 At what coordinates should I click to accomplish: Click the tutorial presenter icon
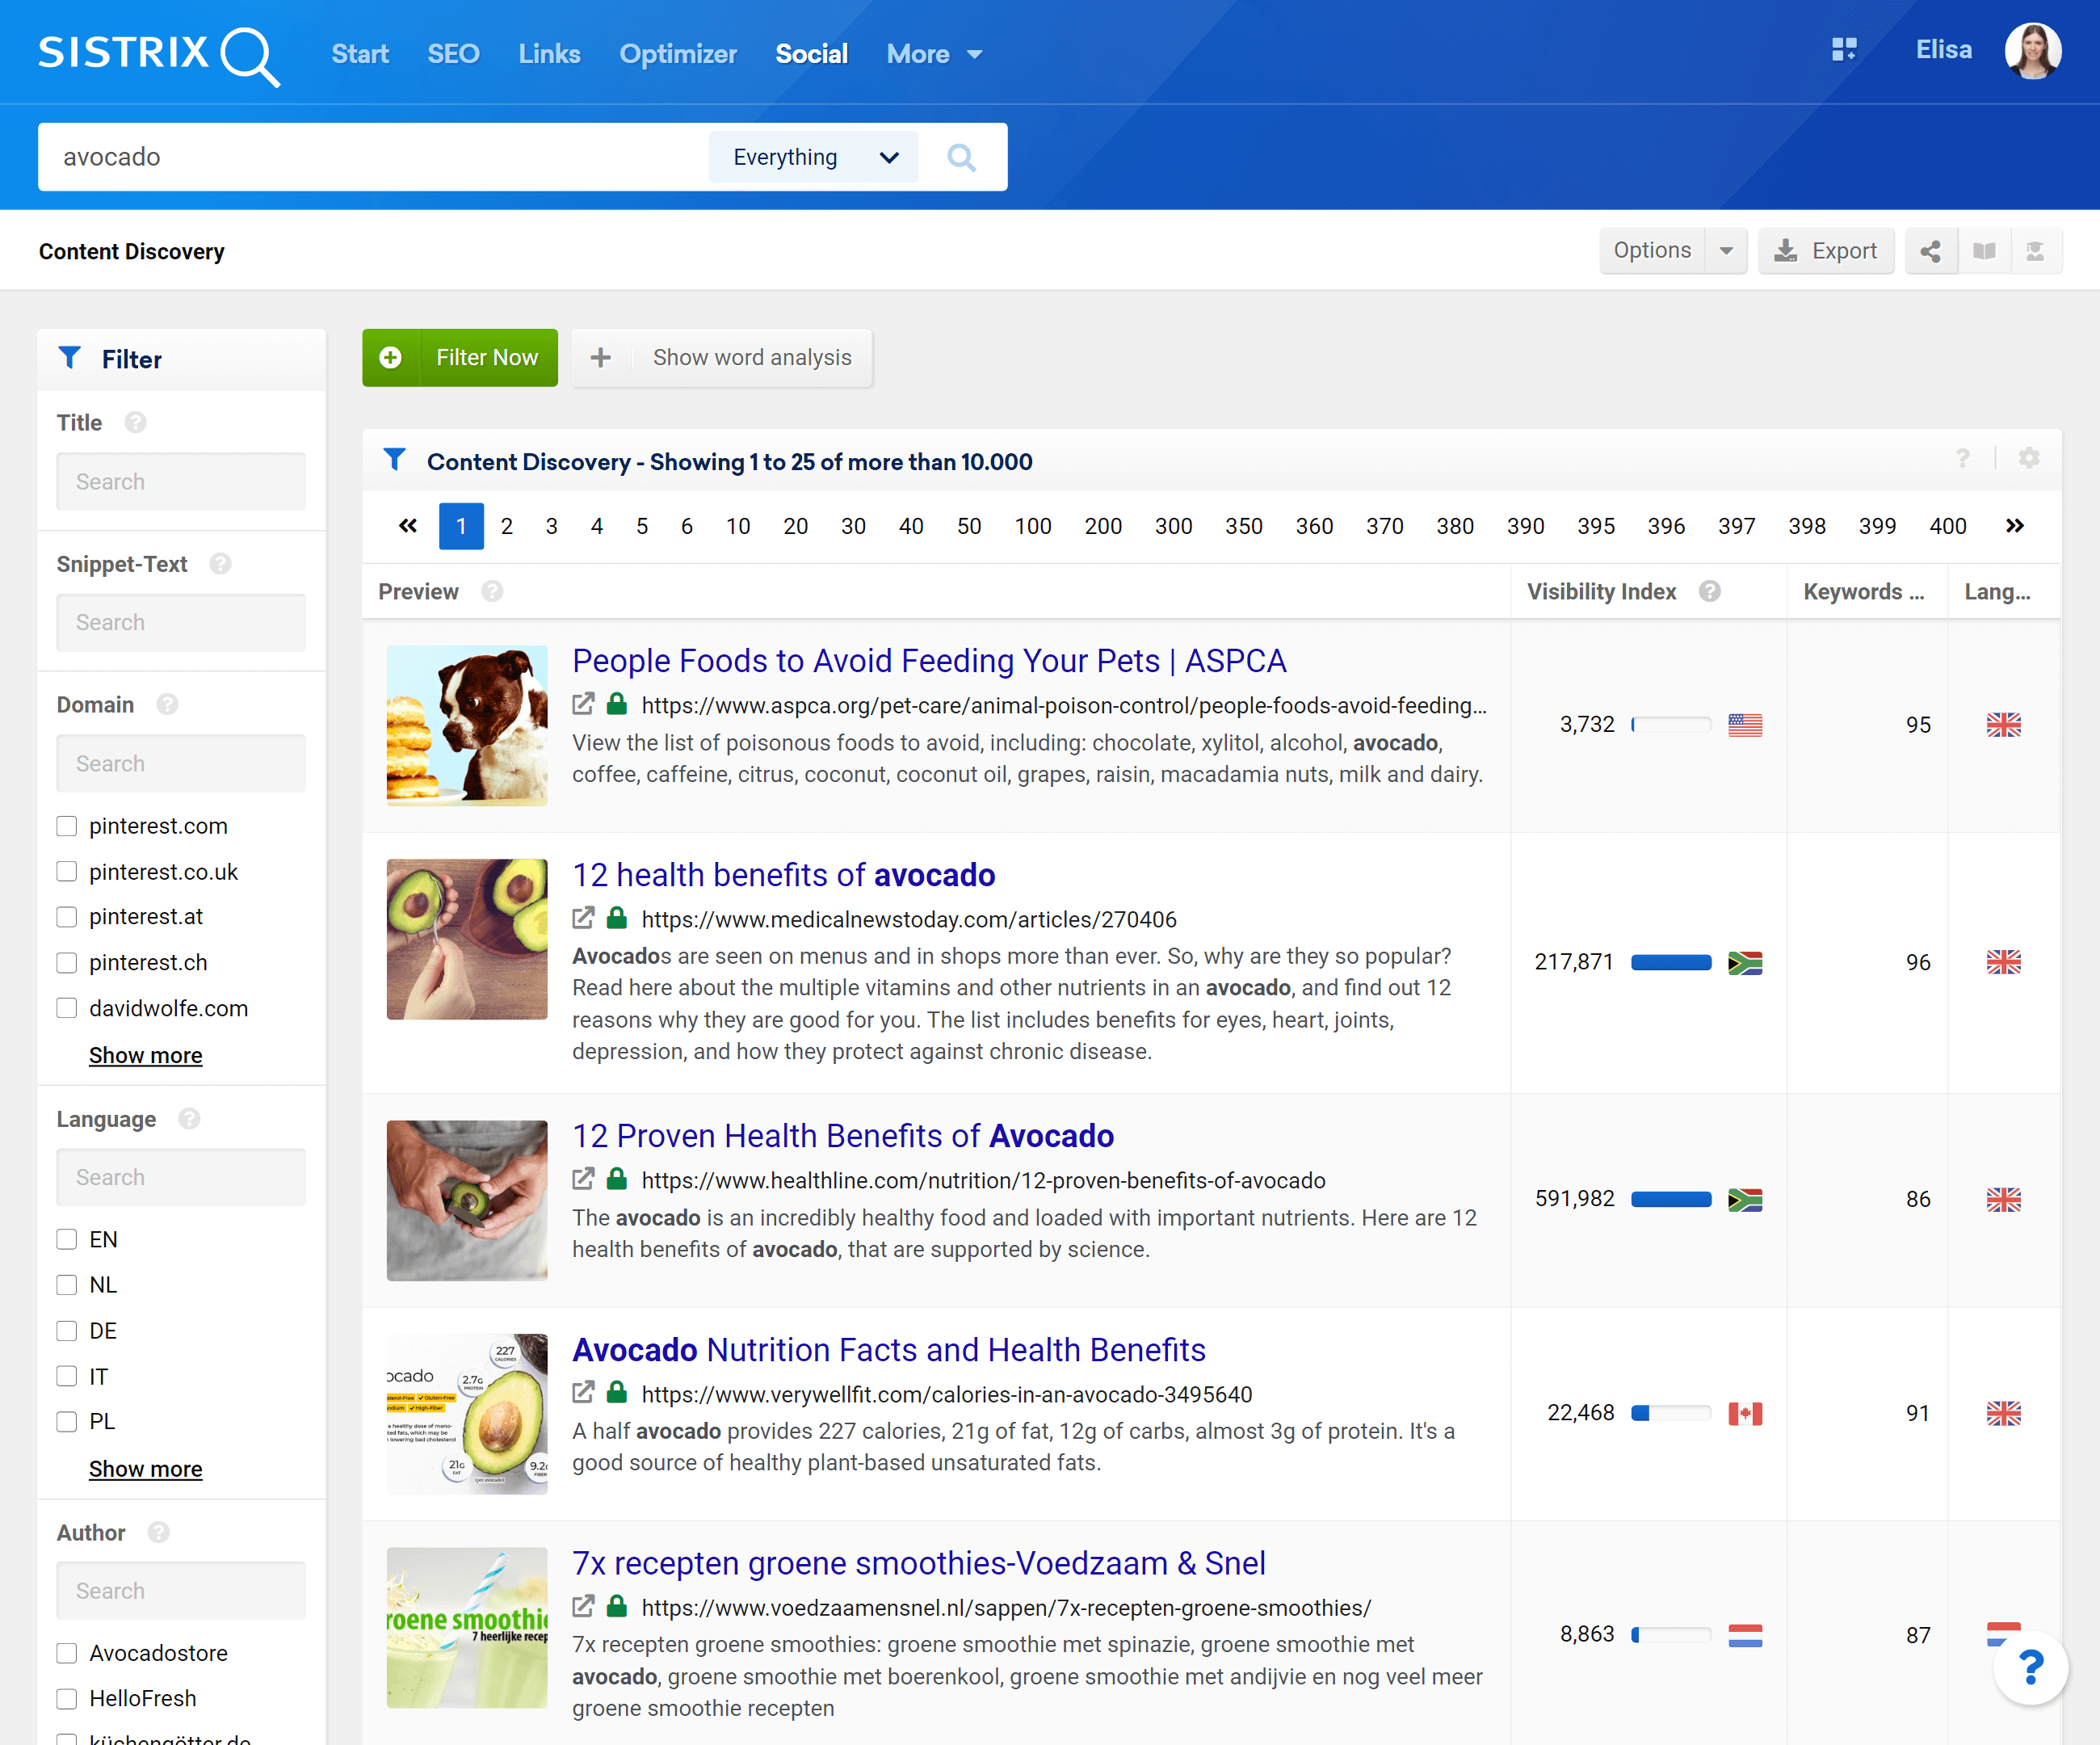point(2035,251)
